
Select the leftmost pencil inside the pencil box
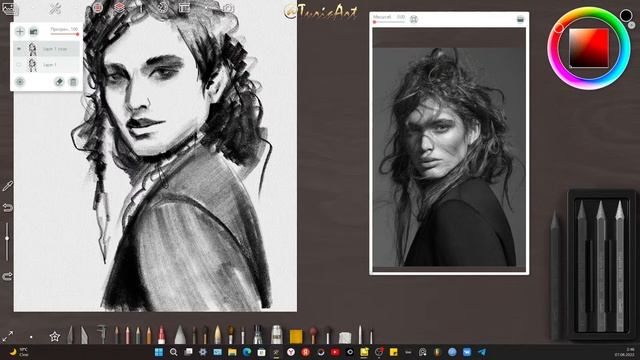[x=582, y=266]
